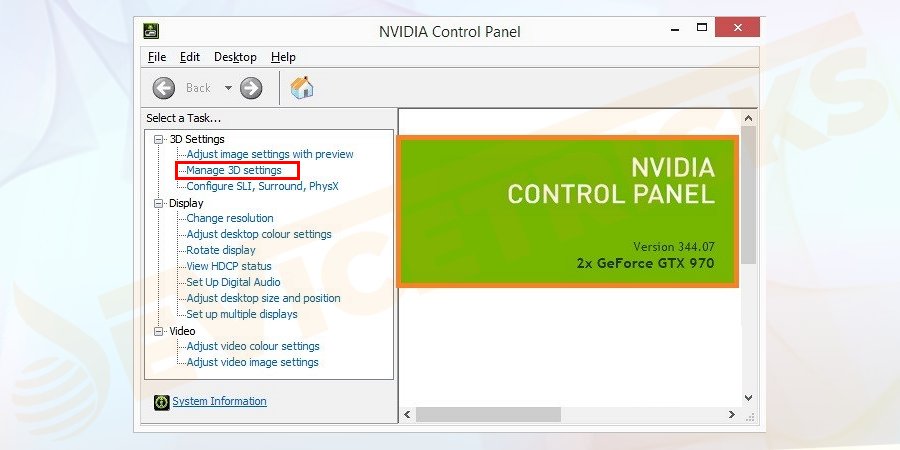Viewport: 900px width, 450px height.
Task: Open Adjust video colour settings
Action: [x=253, y=346]
